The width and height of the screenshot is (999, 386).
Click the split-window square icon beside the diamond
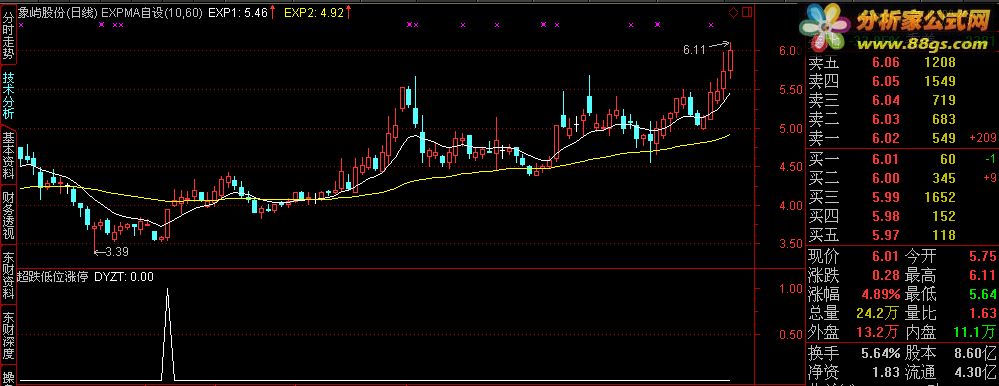[x=747, y=12]
